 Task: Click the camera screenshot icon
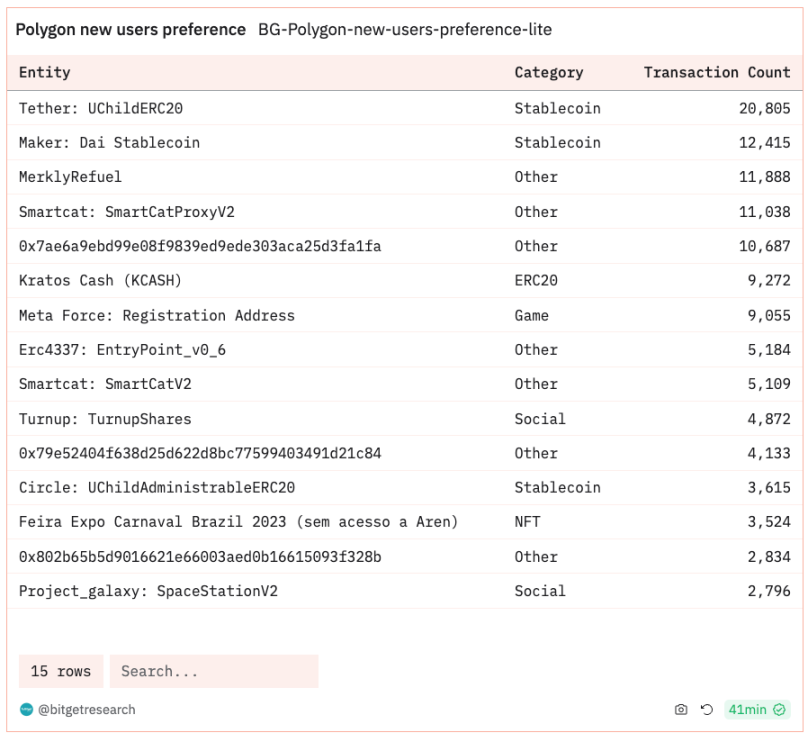pos(681,710)
